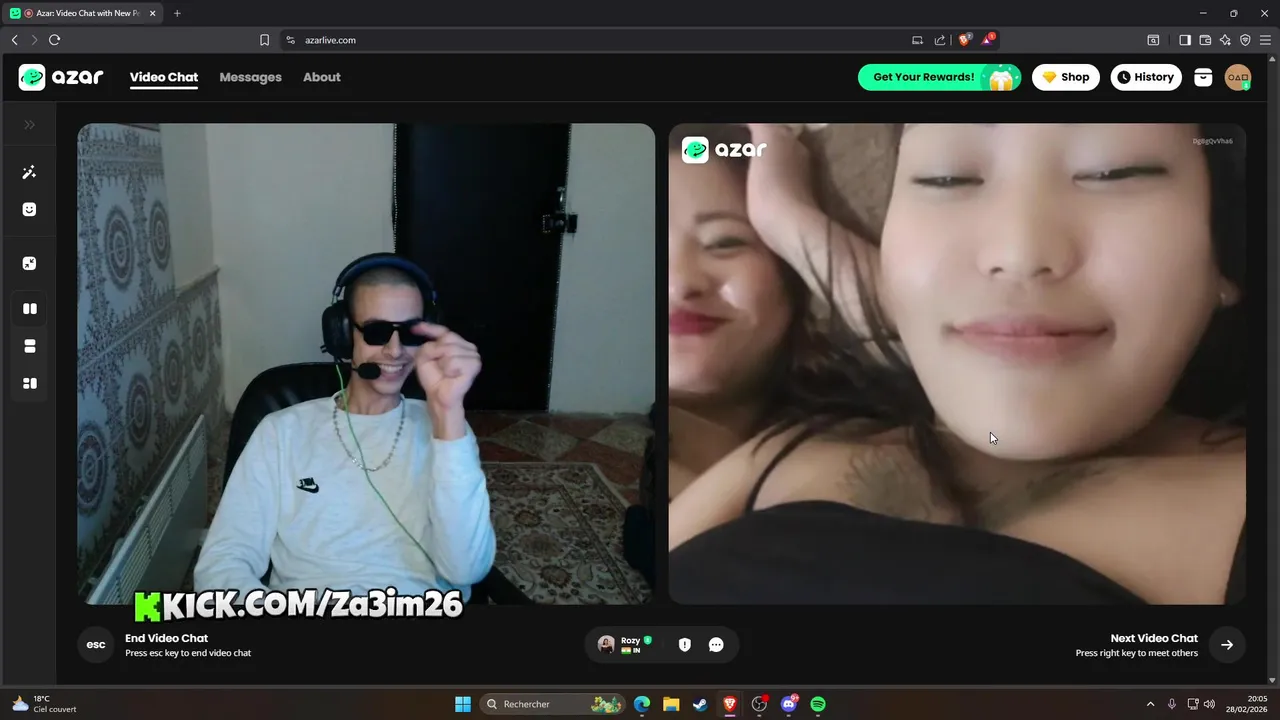Launch Microsoft Edge from taskbar
The width and height of the screenshot is (1280, 720).
tap(642, 704)
